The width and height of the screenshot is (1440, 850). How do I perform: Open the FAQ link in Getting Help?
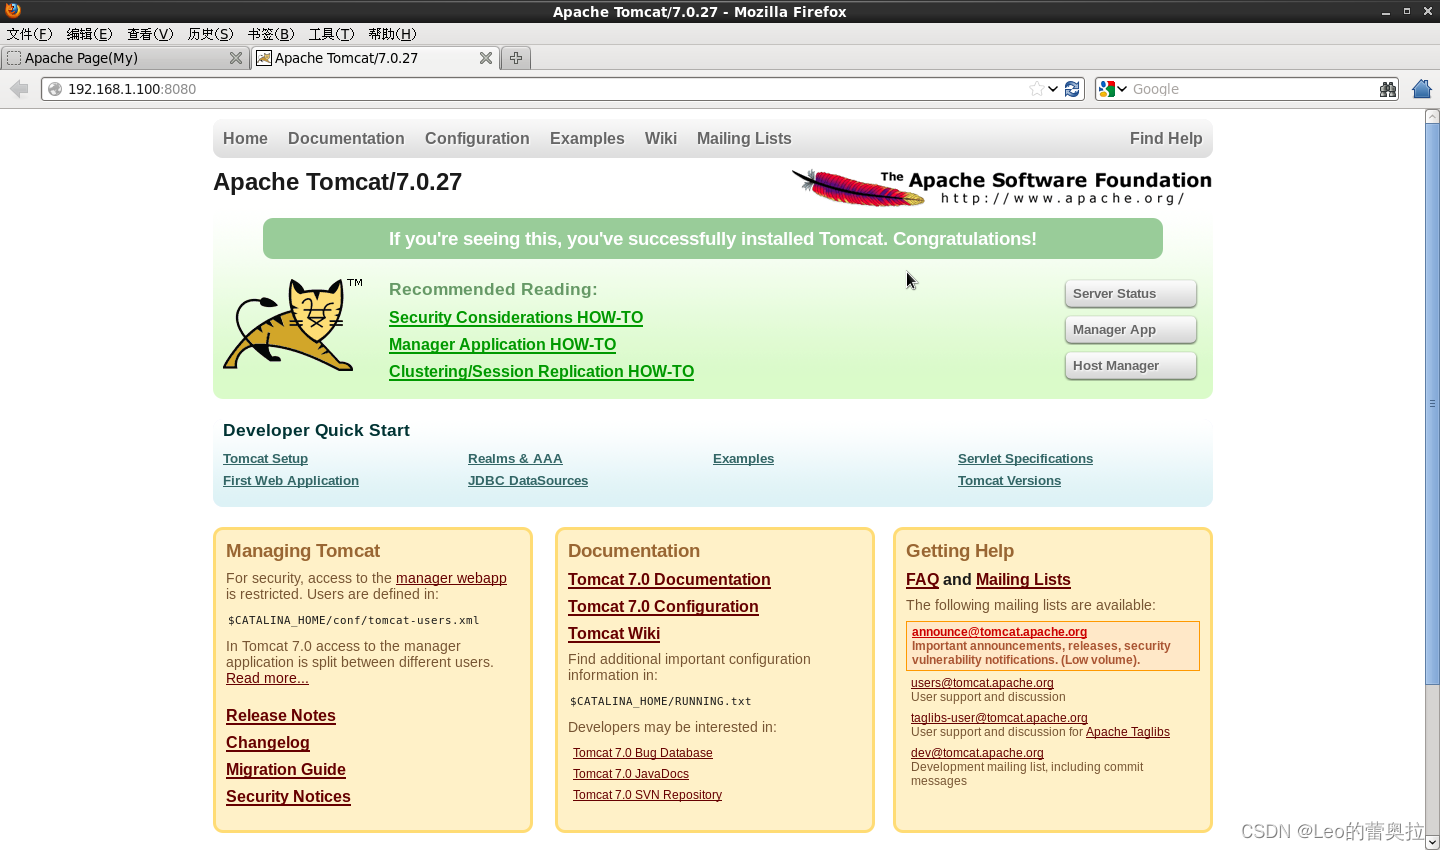(922, 579)
